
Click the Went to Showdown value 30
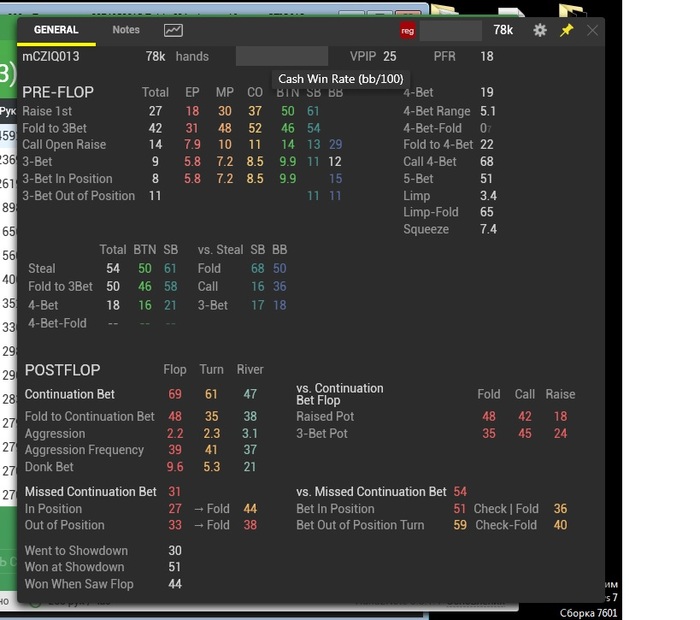click(175, 551)
